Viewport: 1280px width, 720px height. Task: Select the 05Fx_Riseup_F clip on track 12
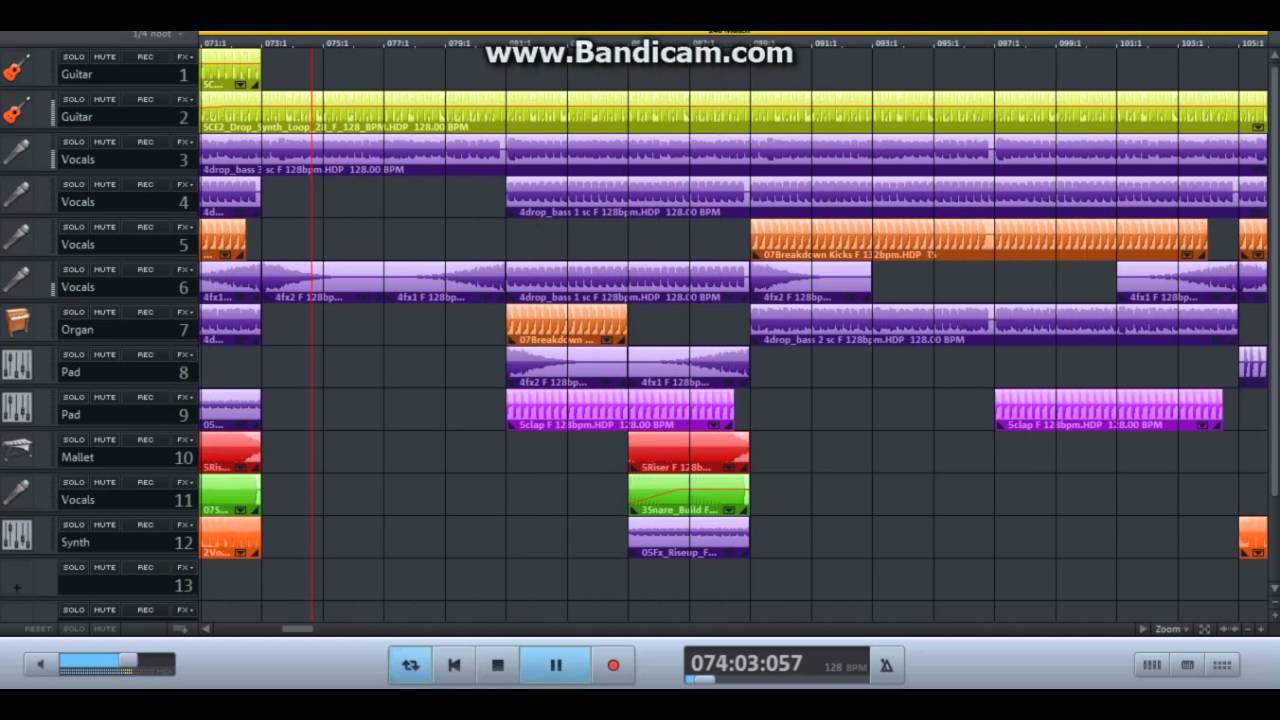688,537
